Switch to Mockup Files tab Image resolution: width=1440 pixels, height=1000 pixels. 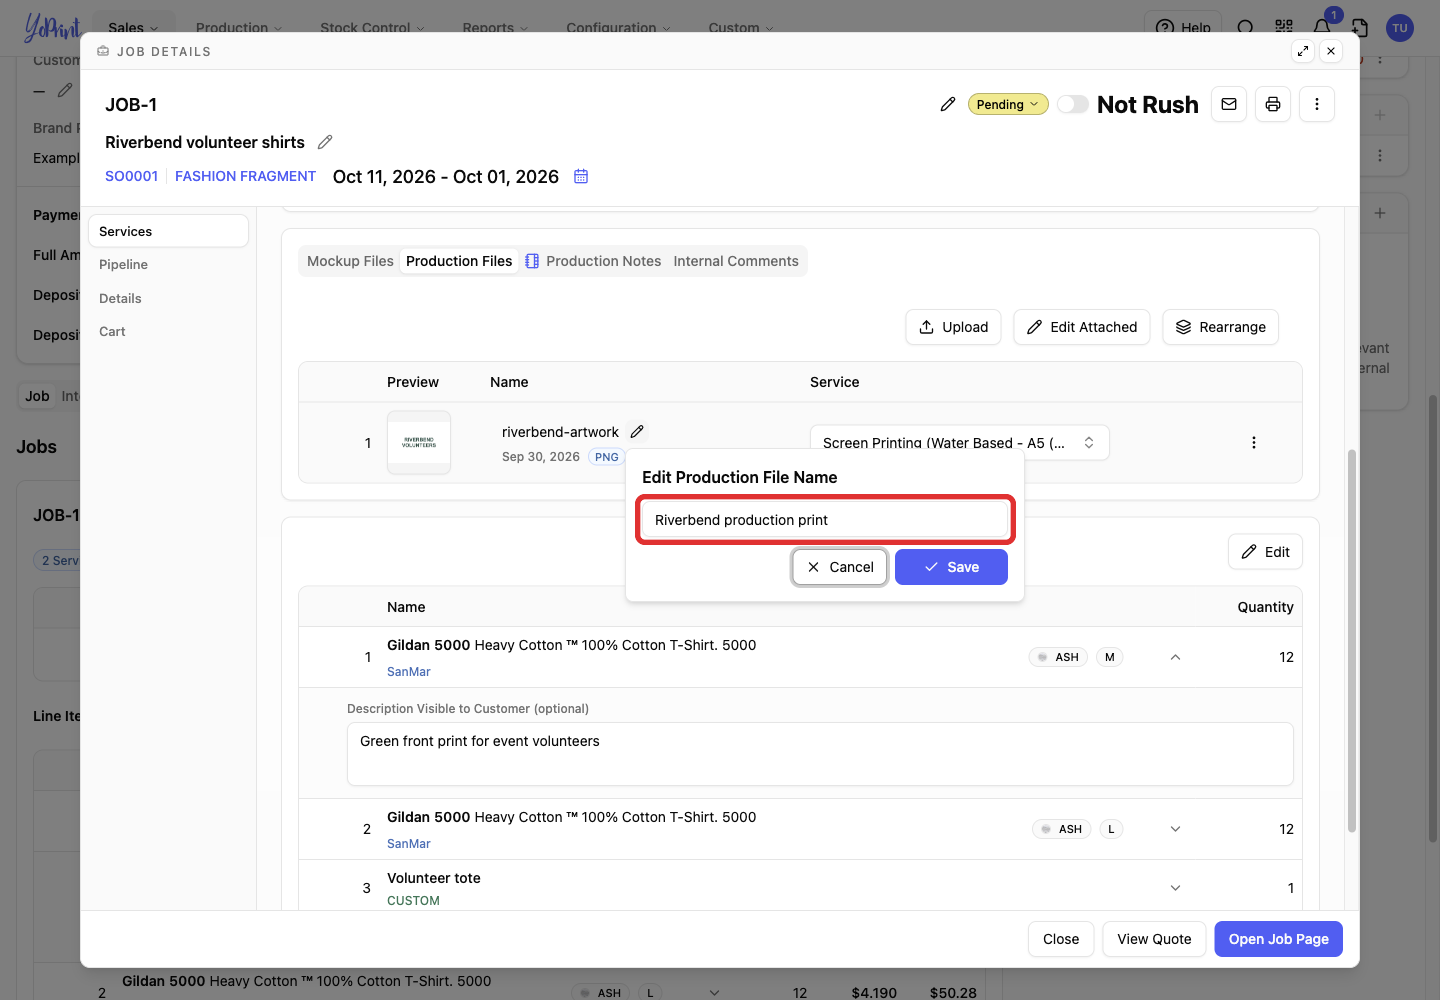(350, 261)
